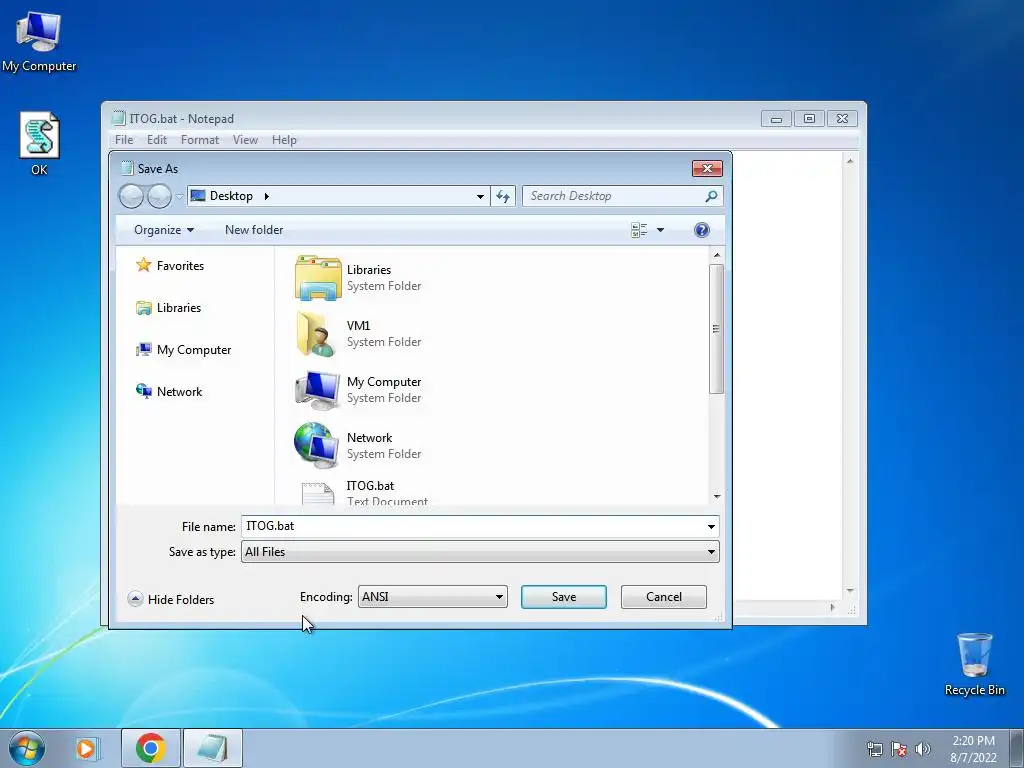1024x768 pixels.
Task: Select the My Computer icon in file list
Action: 317,390
